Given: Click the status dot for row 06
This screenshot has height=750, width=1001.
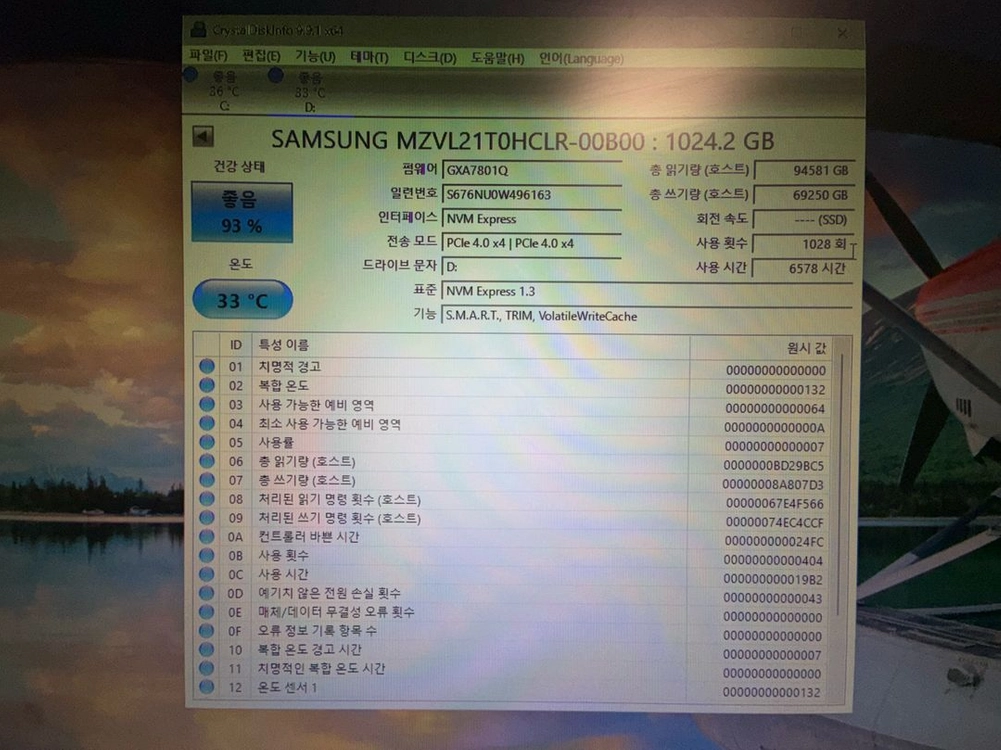Looking at the screenshot, I should coord(207,460).
